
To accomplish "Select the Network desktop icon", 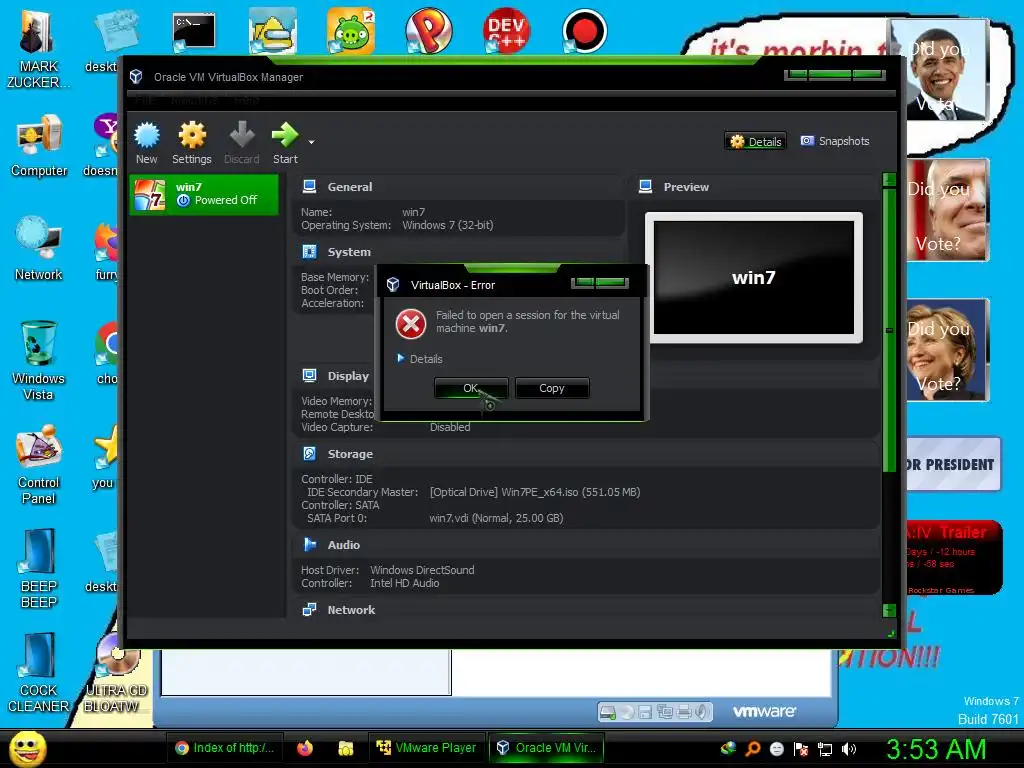I will click(39, 249).
